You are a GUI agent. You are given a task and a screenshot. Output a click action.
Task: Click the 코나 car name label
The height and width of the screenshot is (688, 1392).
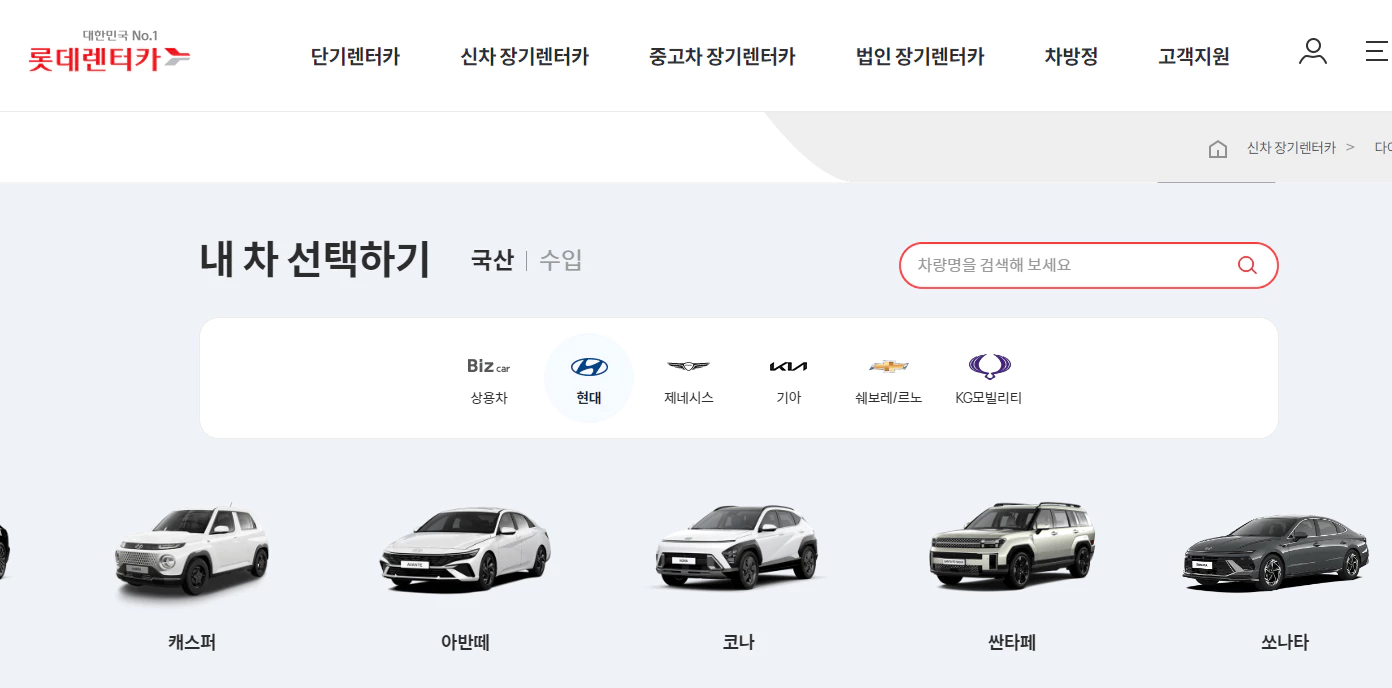(x=738, y=642)
